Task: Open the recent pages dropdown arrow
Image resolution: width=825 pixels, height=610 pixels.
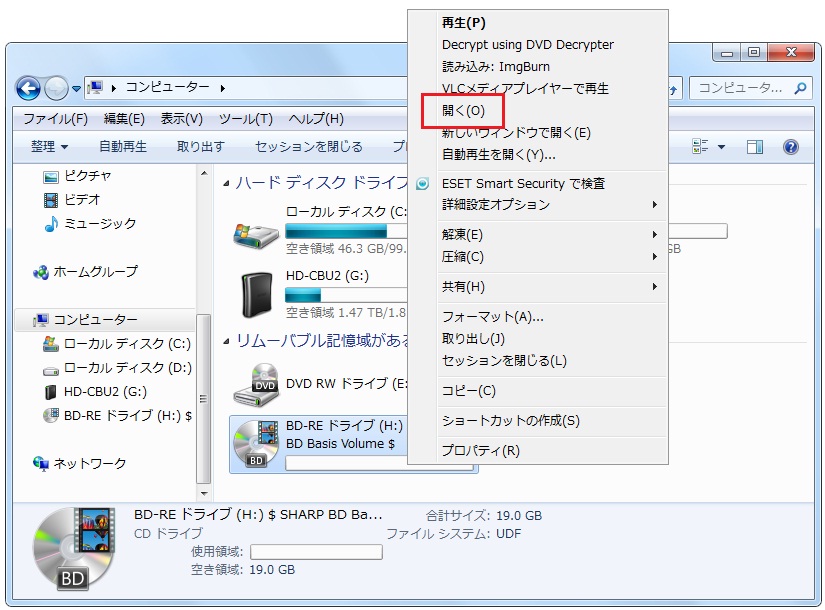Action: [76, 88]
